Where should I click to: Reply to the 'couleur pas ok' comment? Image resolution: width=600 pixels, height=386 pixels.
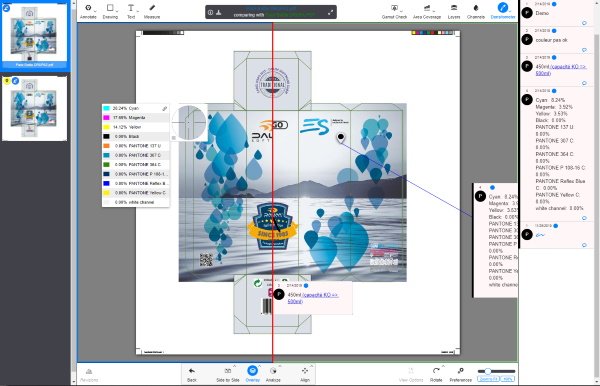[x=584, y=50]
